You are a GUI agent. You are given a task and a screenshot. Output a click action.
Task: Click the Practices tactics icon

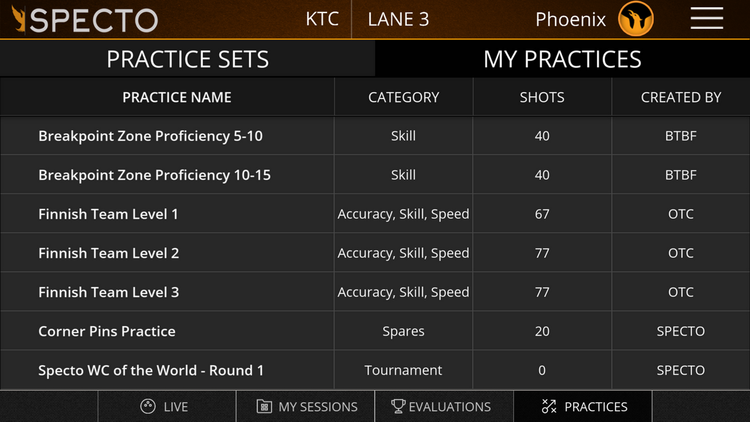[549, 407]
